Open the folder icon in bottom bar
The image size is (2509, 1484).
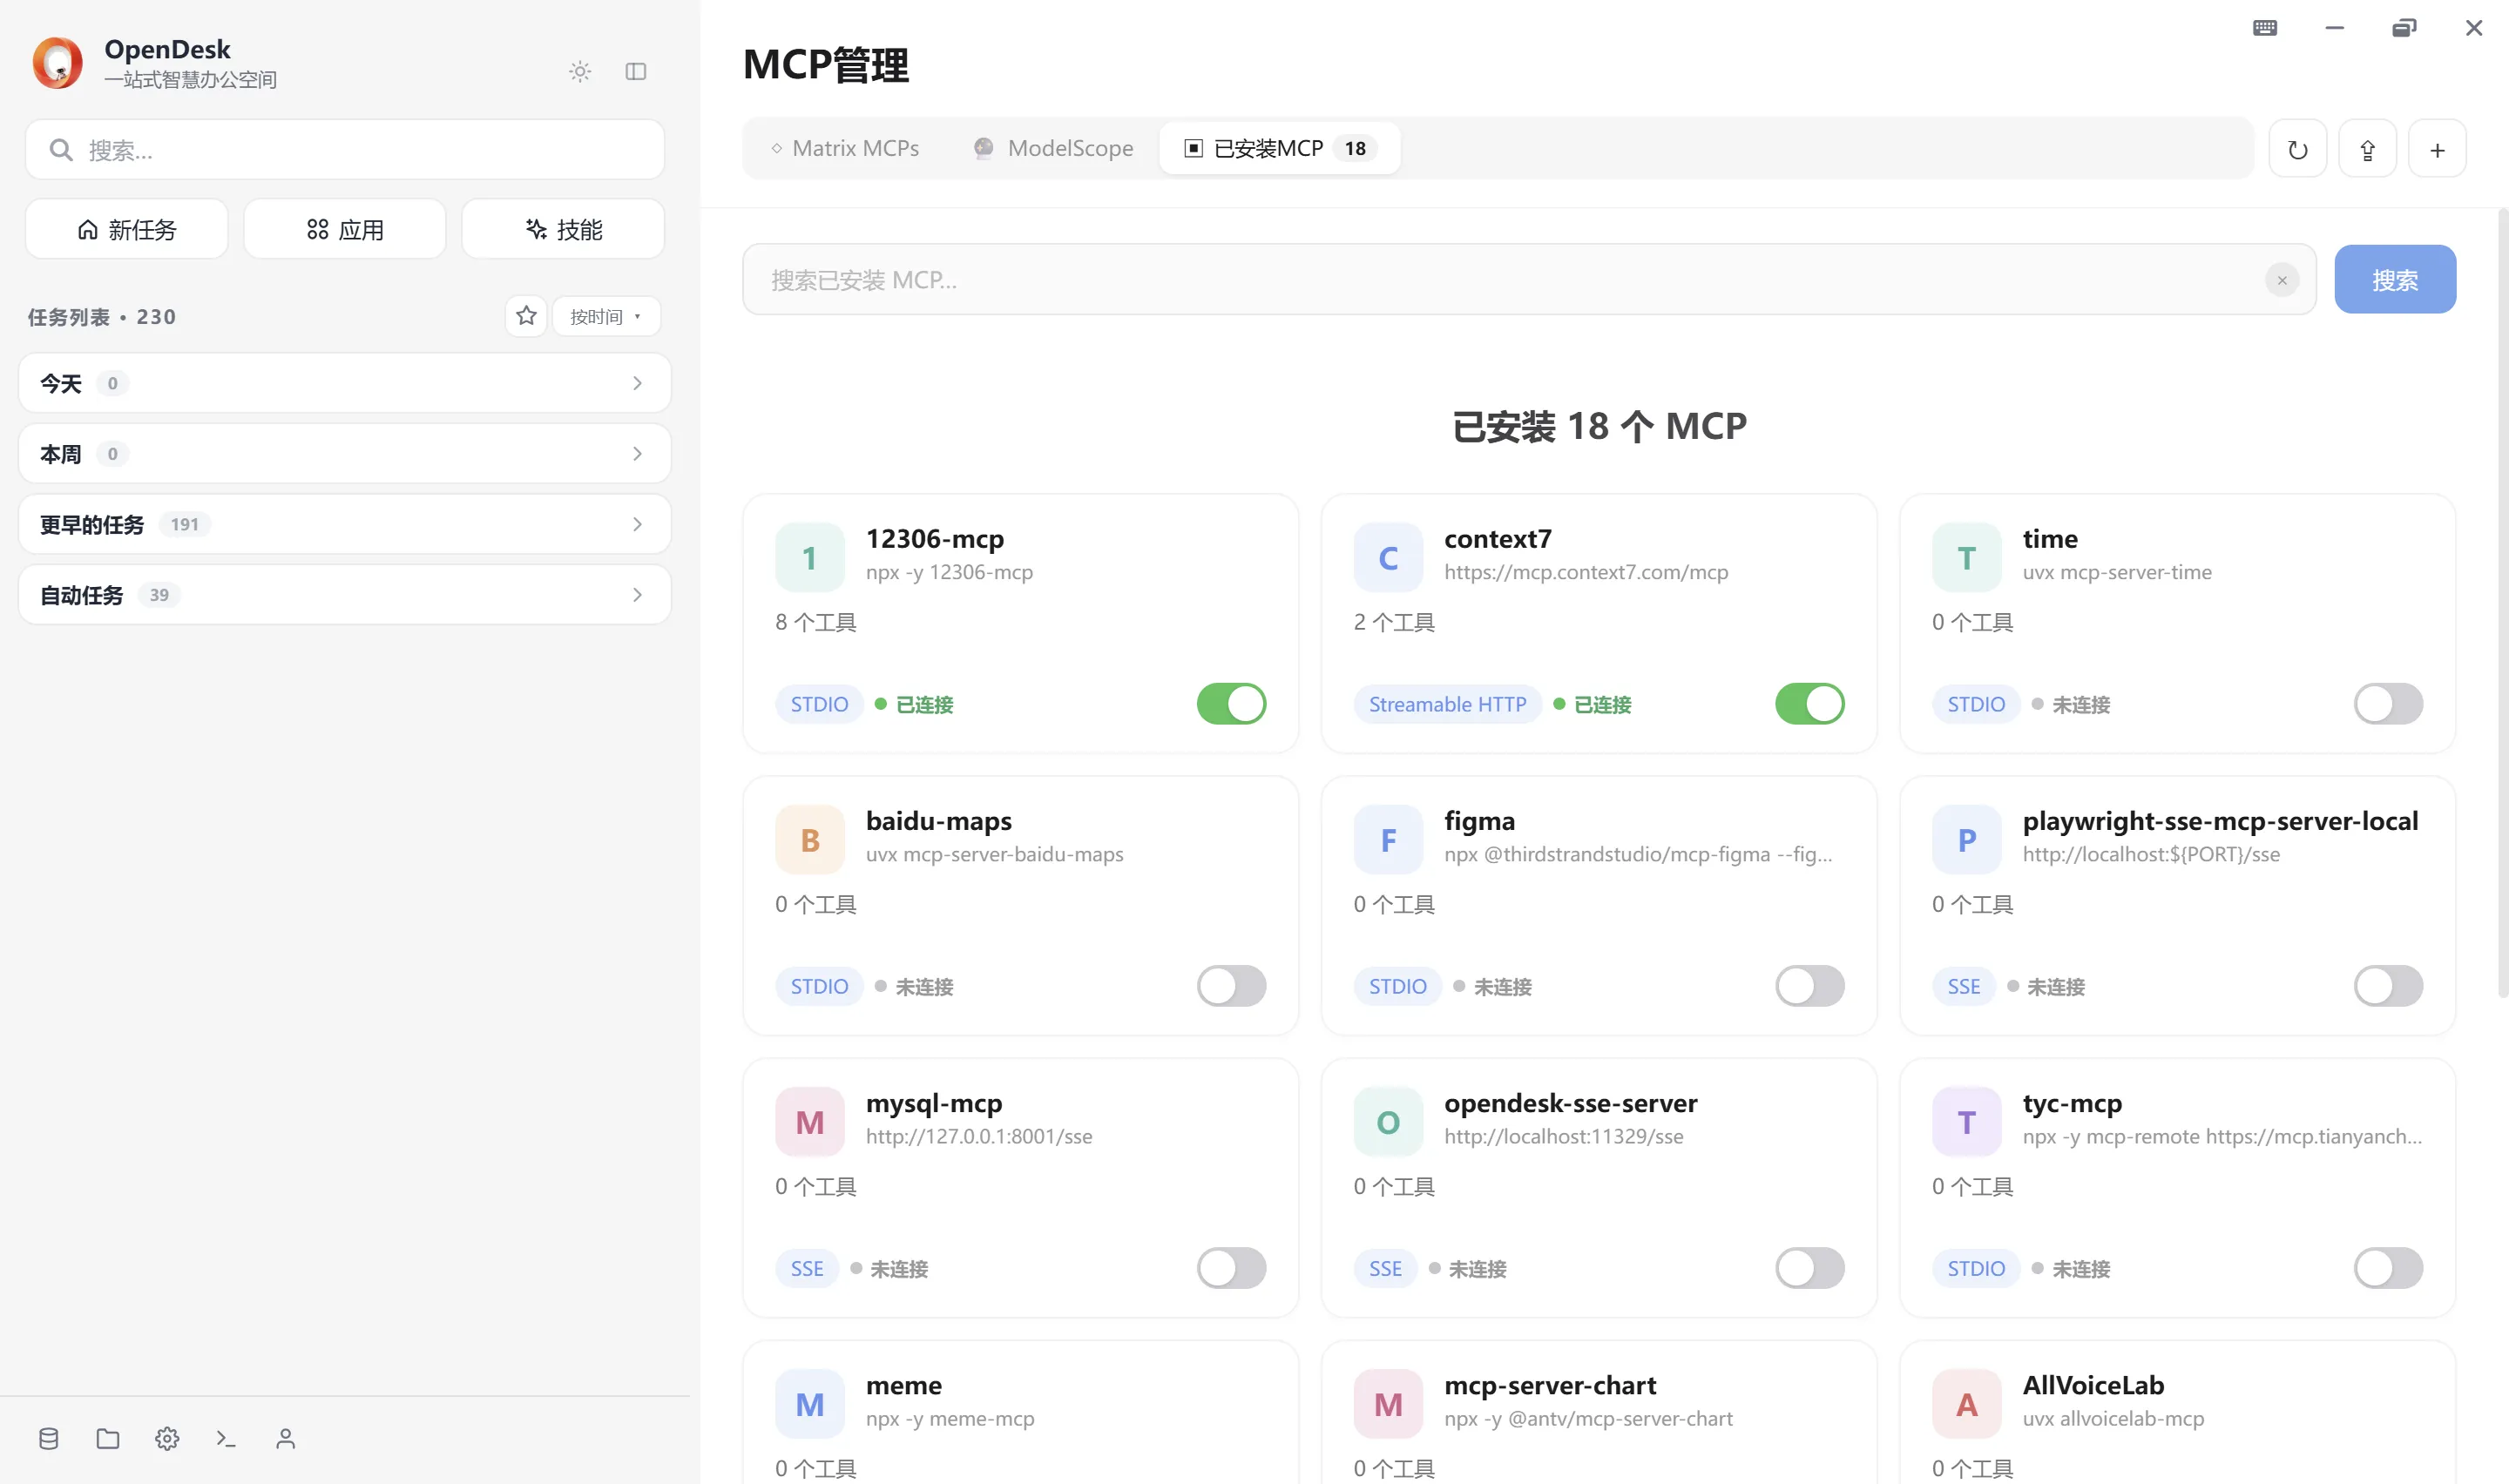[x=108, y=1438]
